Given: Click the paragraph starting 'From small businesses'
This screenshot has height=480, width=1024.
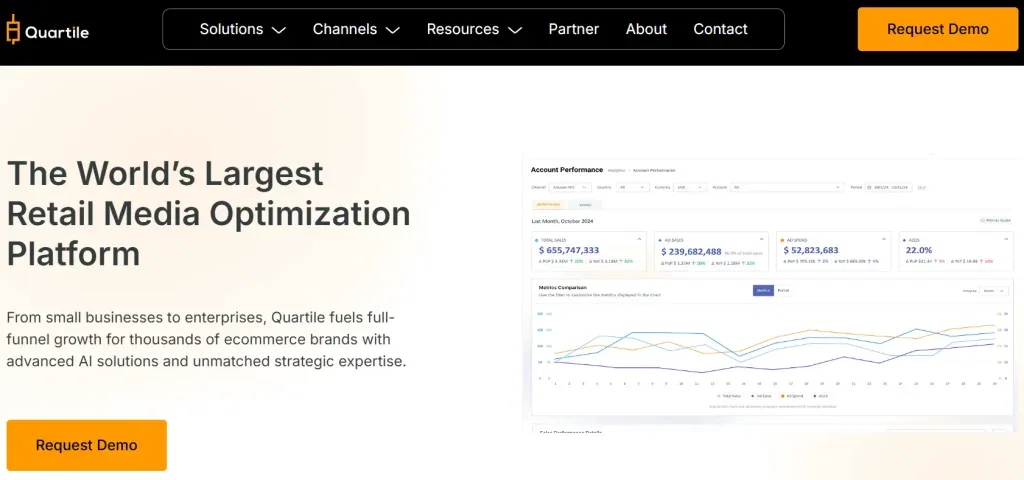Looking at the screenshot, I should coord(206,340).
